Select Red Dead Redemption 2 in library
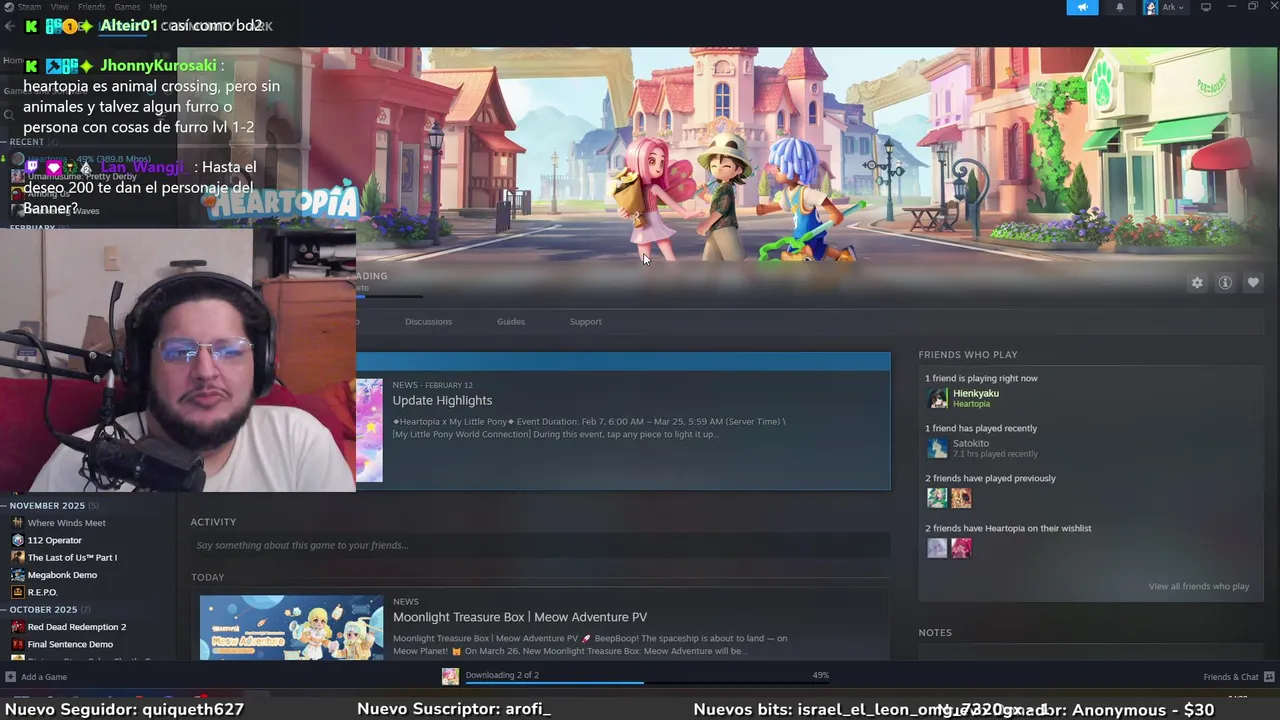The height and width of the screenshot is (720, 1280). (x=77, y=627)
